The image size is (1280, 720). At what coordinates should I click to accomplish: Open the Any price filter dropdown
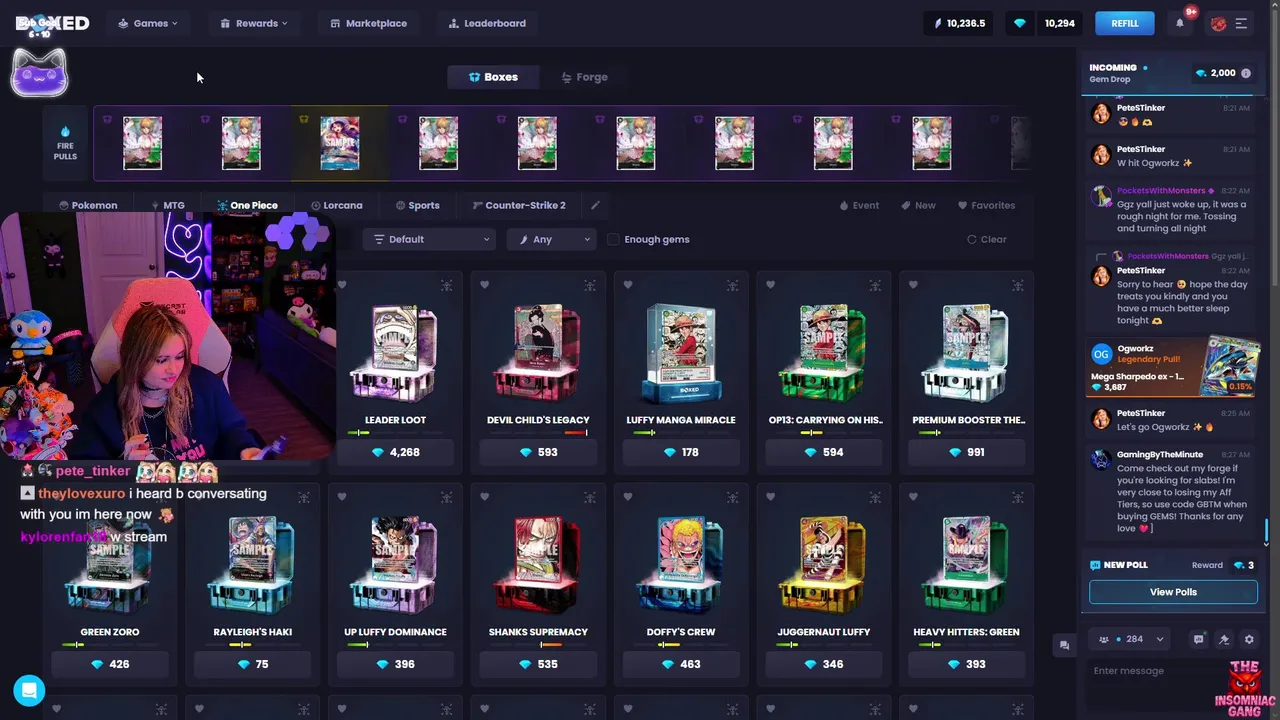(x=551, y=239)
